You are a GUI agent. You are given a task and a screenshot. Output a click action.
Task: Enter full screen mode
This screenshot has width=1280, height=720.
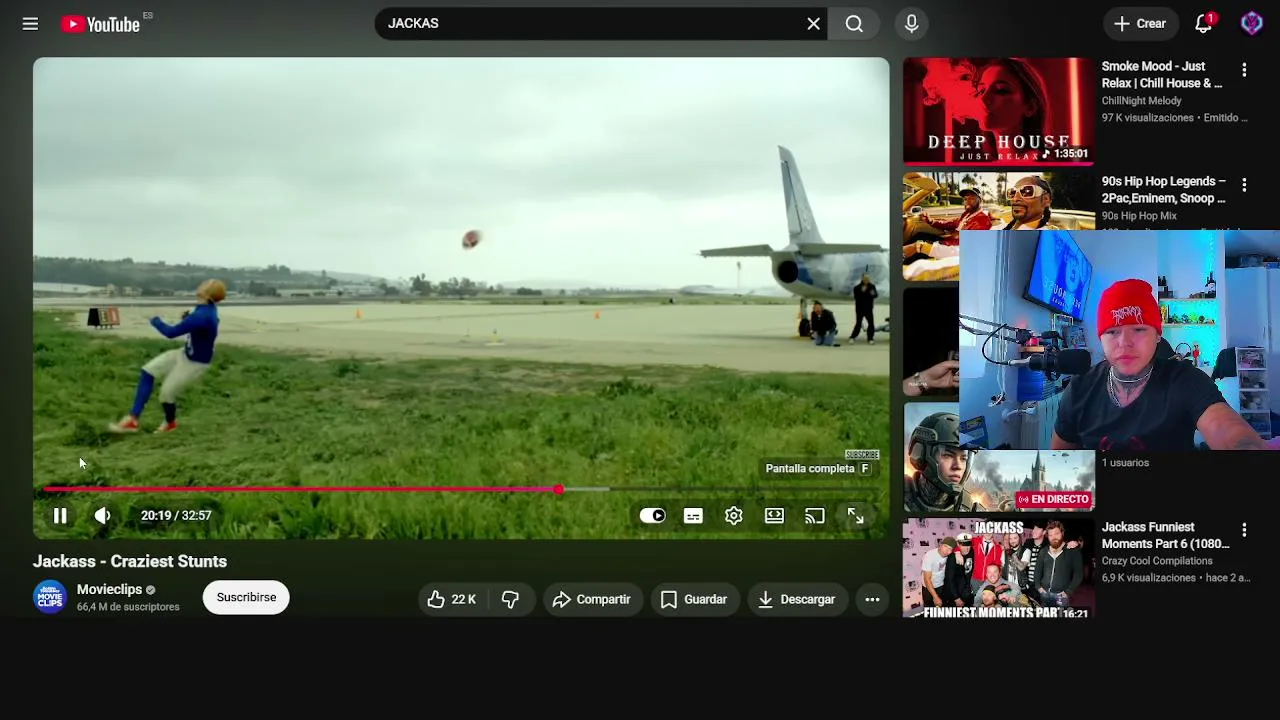[855, 516]
